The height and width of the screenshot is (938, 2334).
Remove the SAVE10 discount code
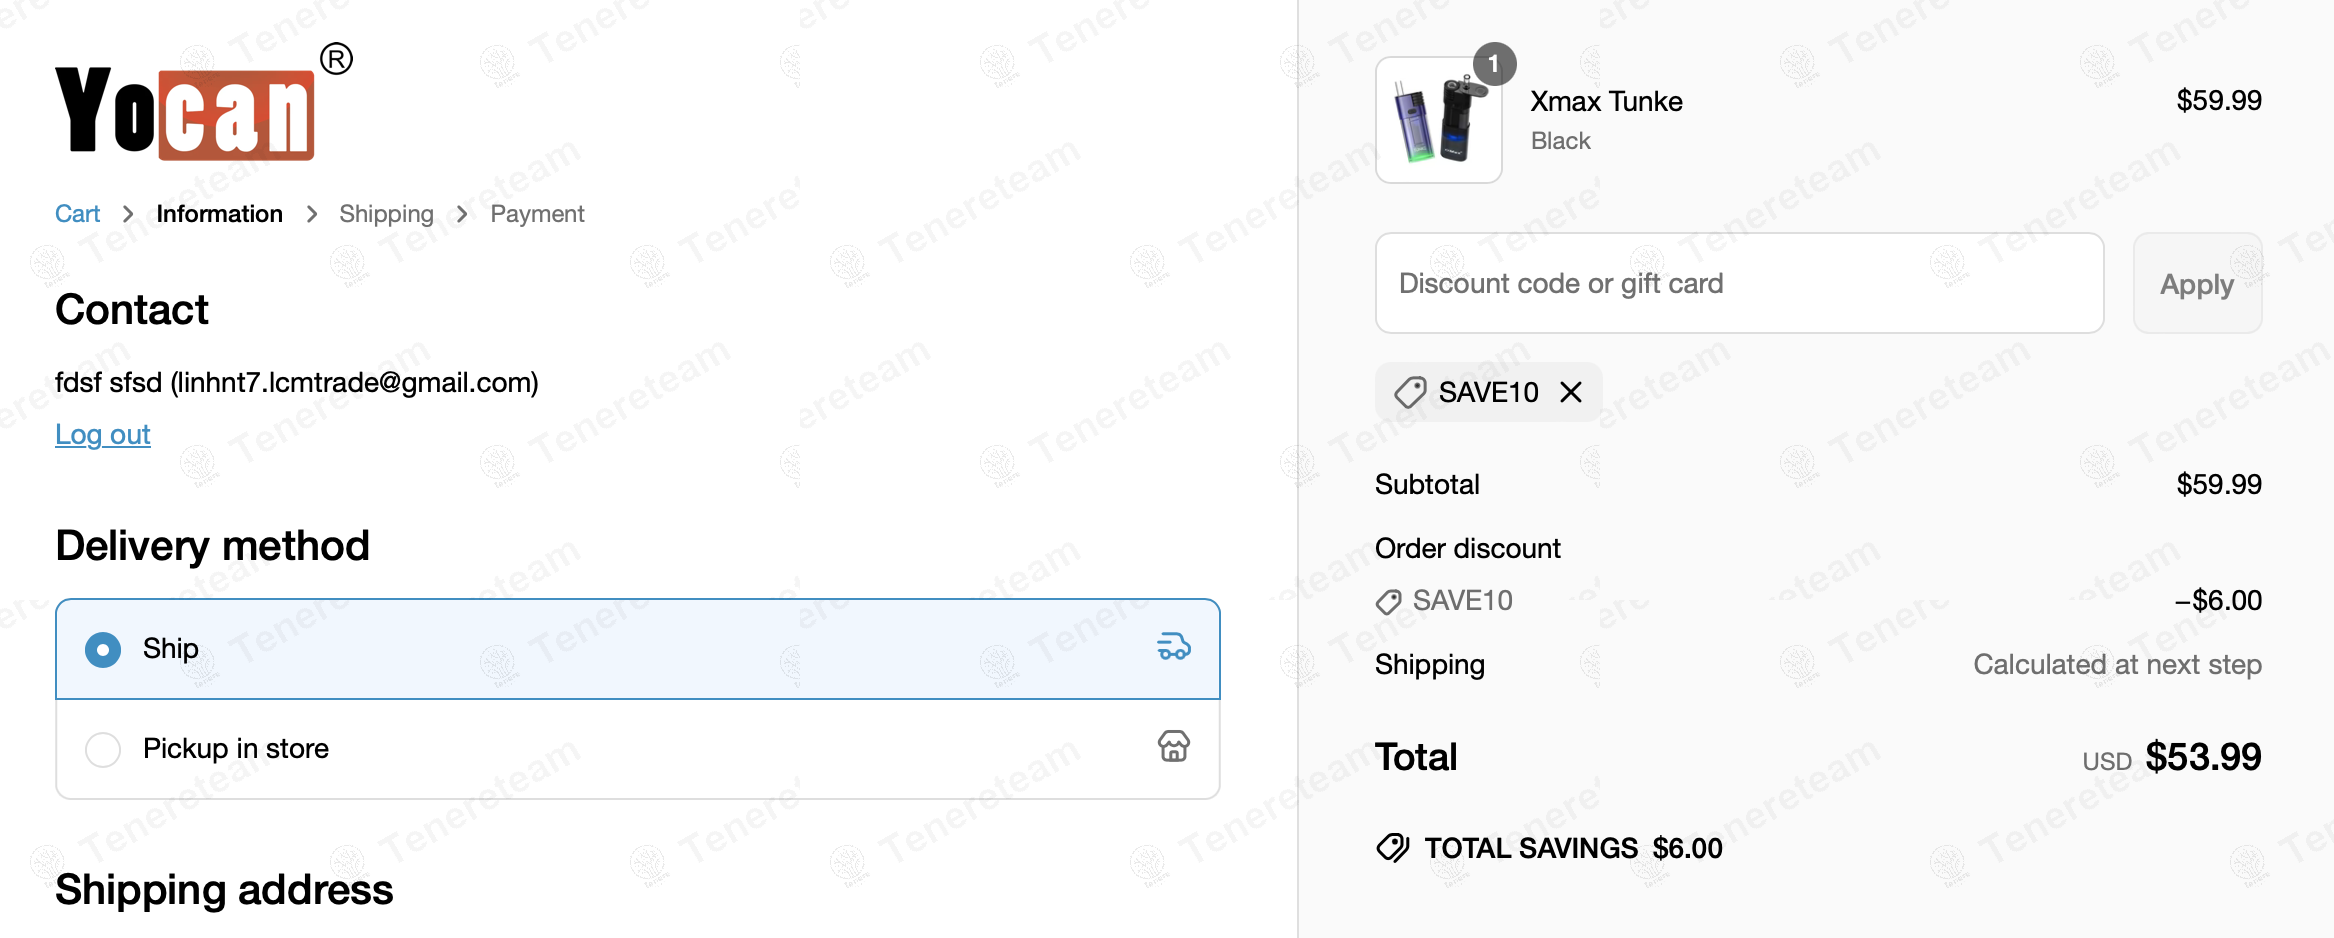coord(1571,392)
